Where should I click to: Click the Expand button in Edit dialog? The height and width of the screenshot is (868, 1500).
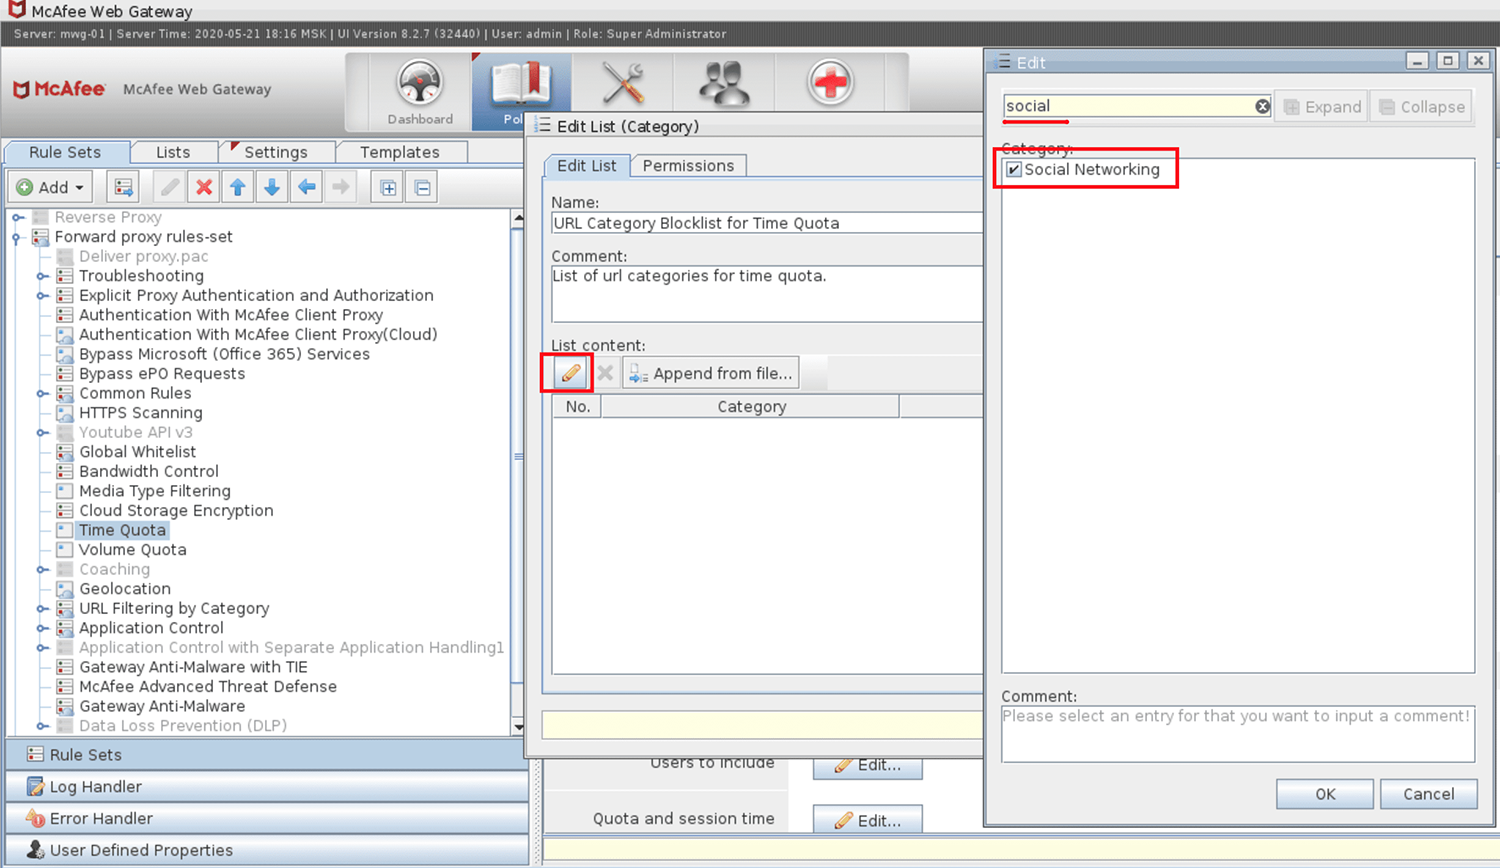(1323, 107)
